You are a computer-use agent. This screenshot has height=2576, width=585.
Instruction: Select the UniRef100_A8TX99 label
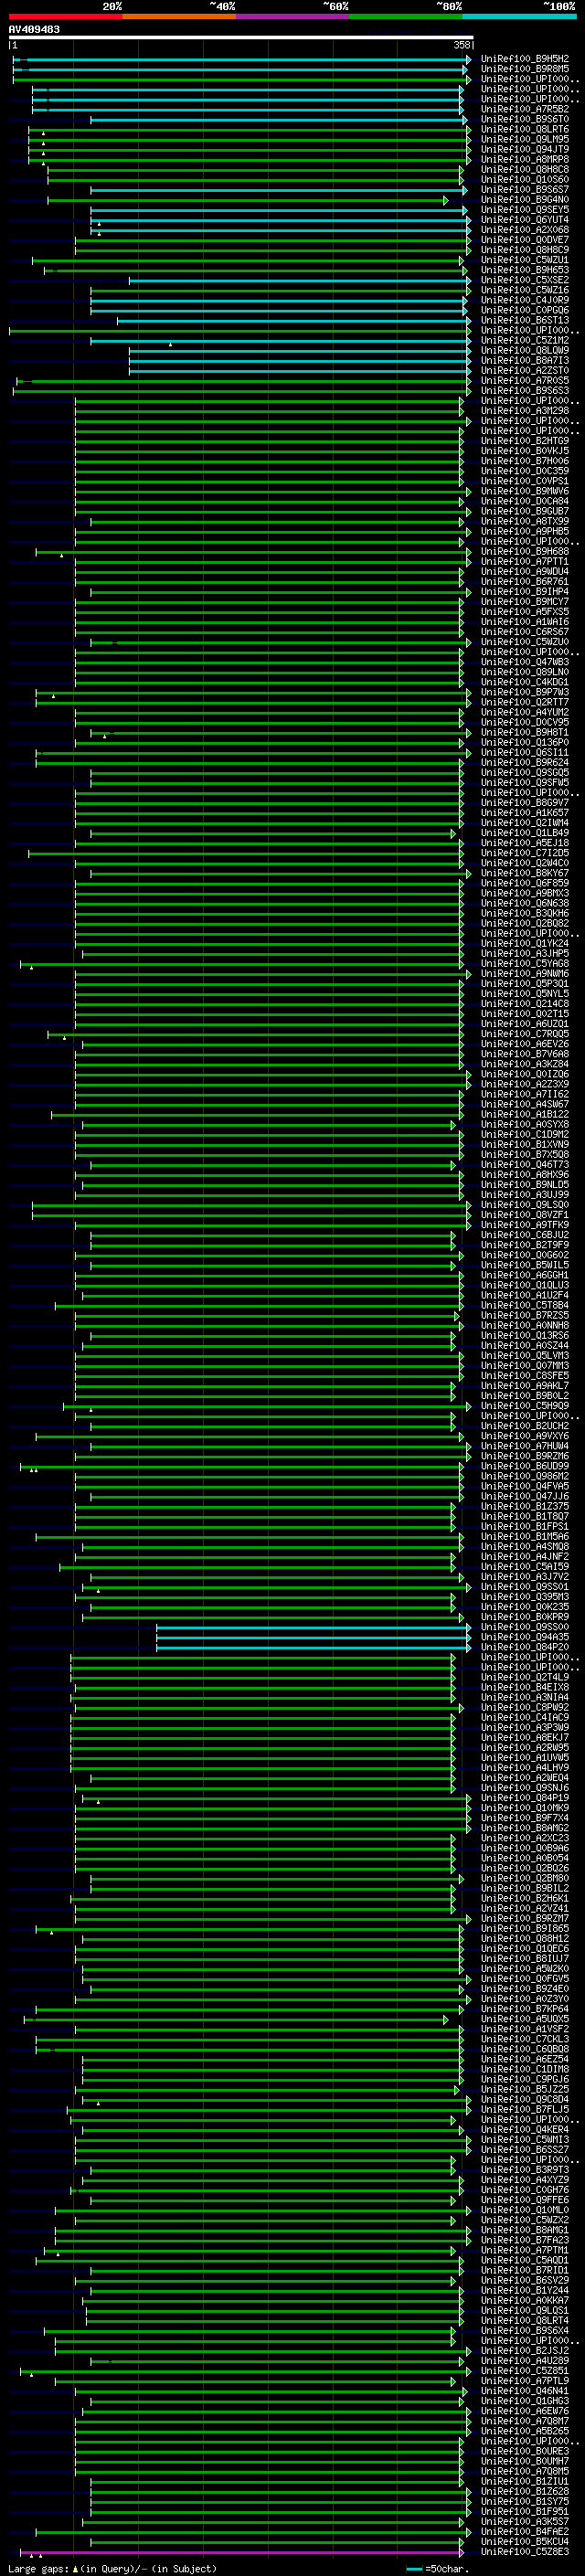(x=525, y=522)
